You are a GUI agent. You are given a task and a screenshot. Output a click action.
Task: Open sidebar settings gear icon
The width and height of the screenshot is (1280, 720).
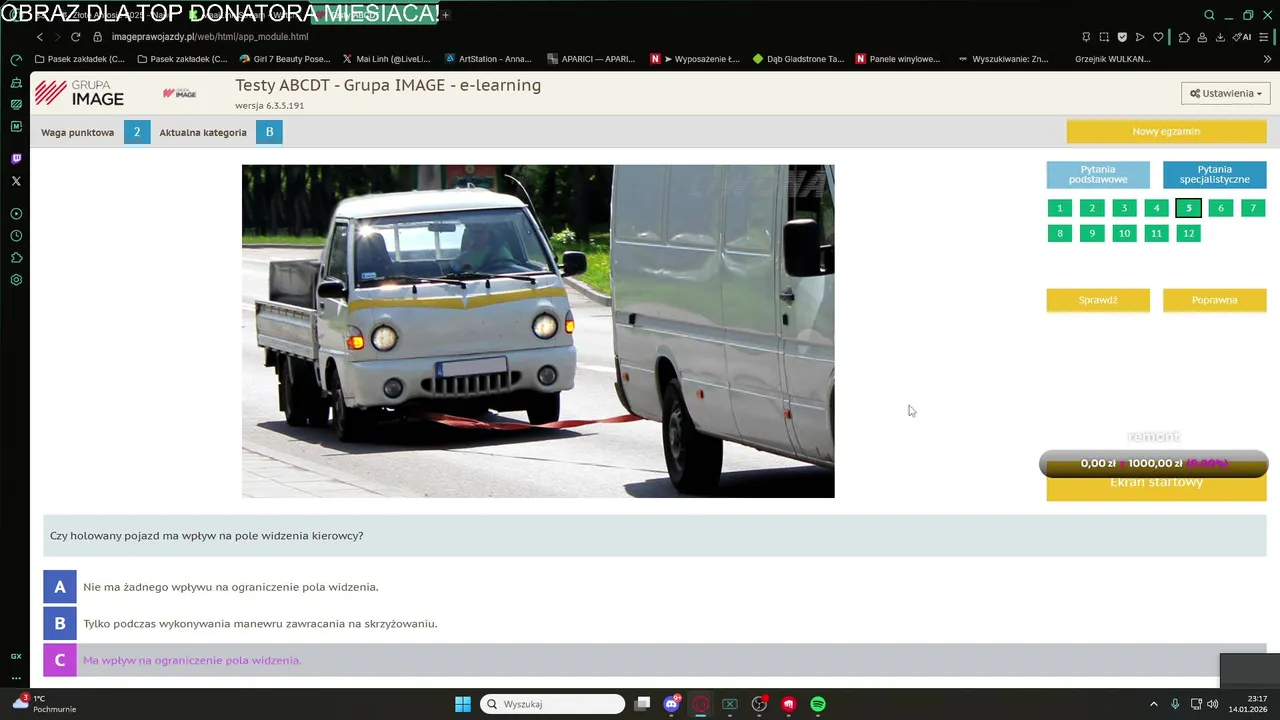pyautogui.click(x=16, y=280)
